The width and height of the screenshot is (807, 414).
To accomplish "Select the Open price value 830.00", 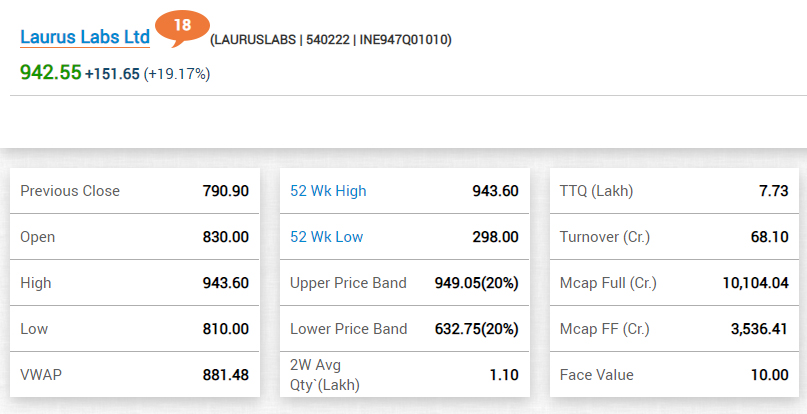I will (x=225, y=237).
